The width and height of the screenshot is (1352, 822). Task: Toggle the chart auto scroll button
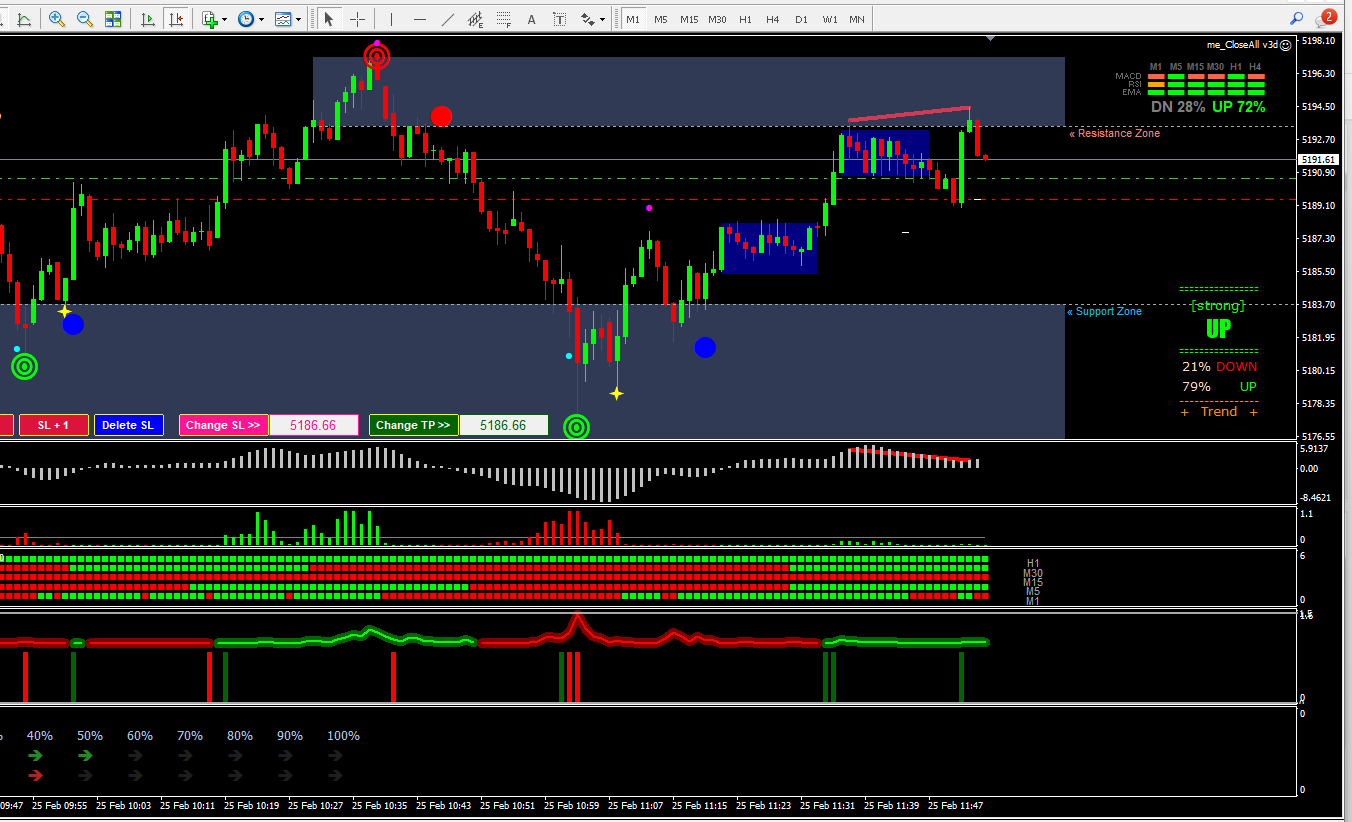pos(148,19)
